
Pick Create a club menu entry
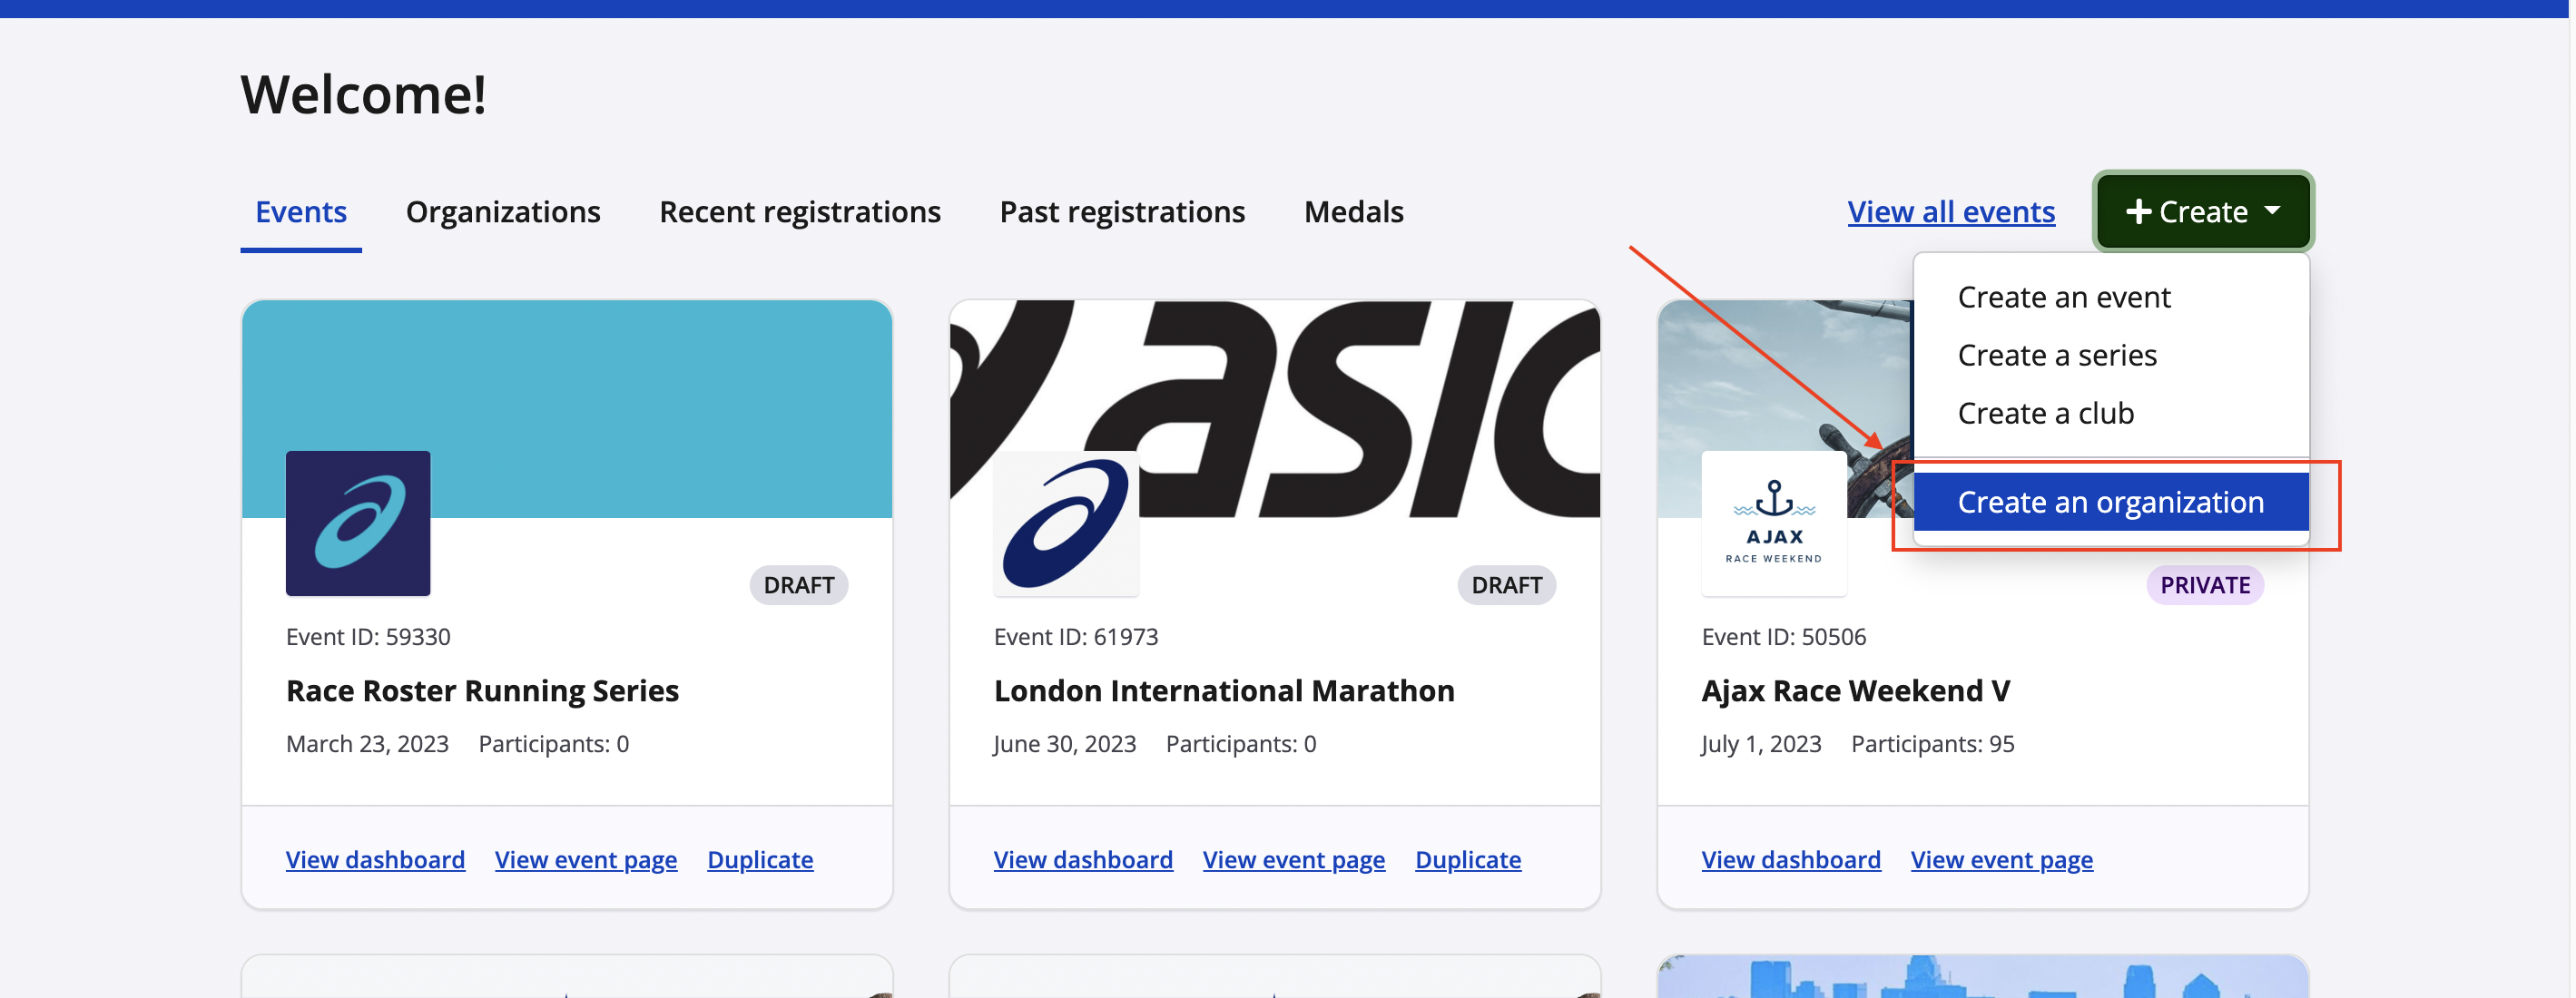(x=2045, y=413)
